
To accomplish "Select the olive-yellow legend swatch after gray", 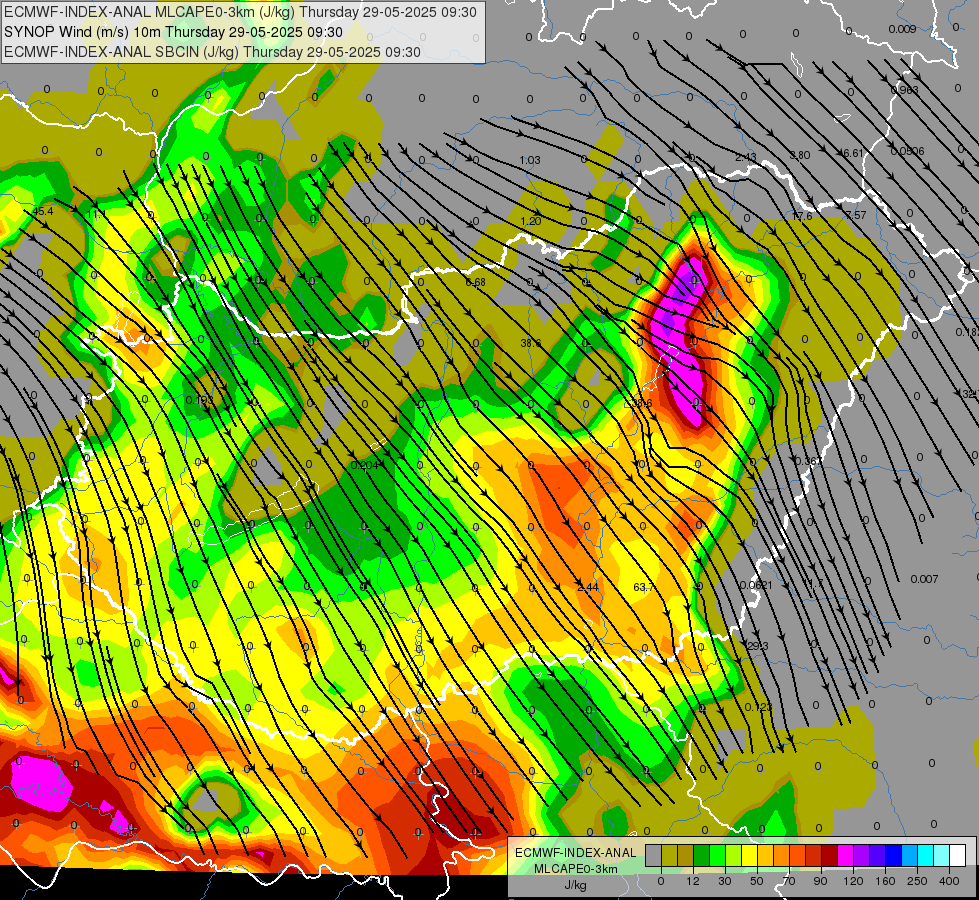I will coord(670,855).
